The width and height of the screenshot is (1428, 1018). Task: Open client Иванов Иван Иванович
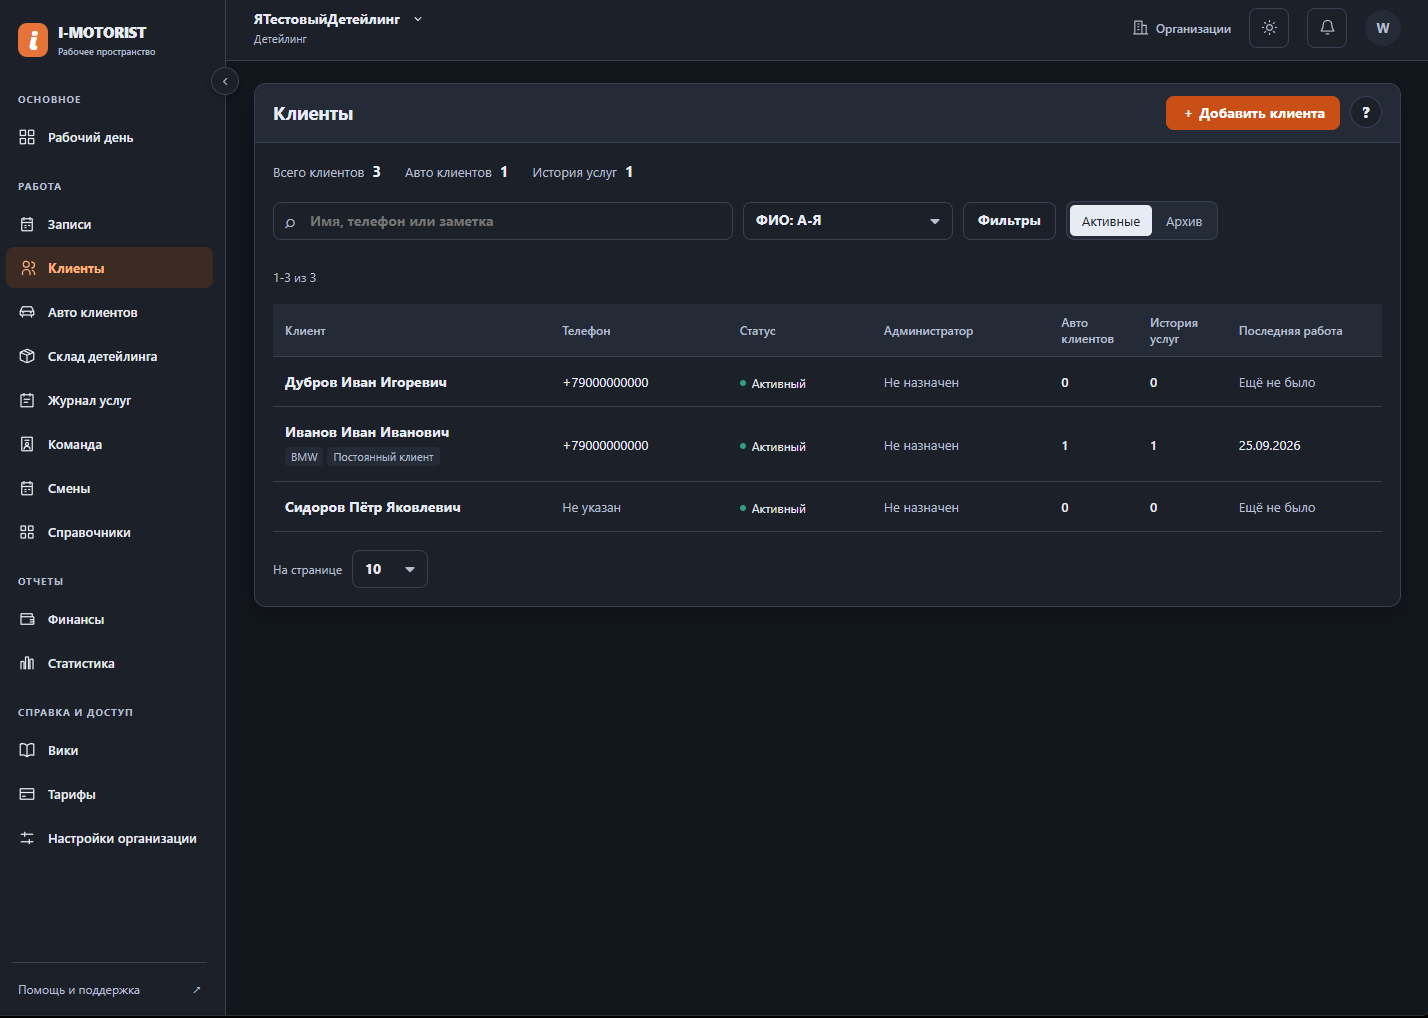coord(367,432)
